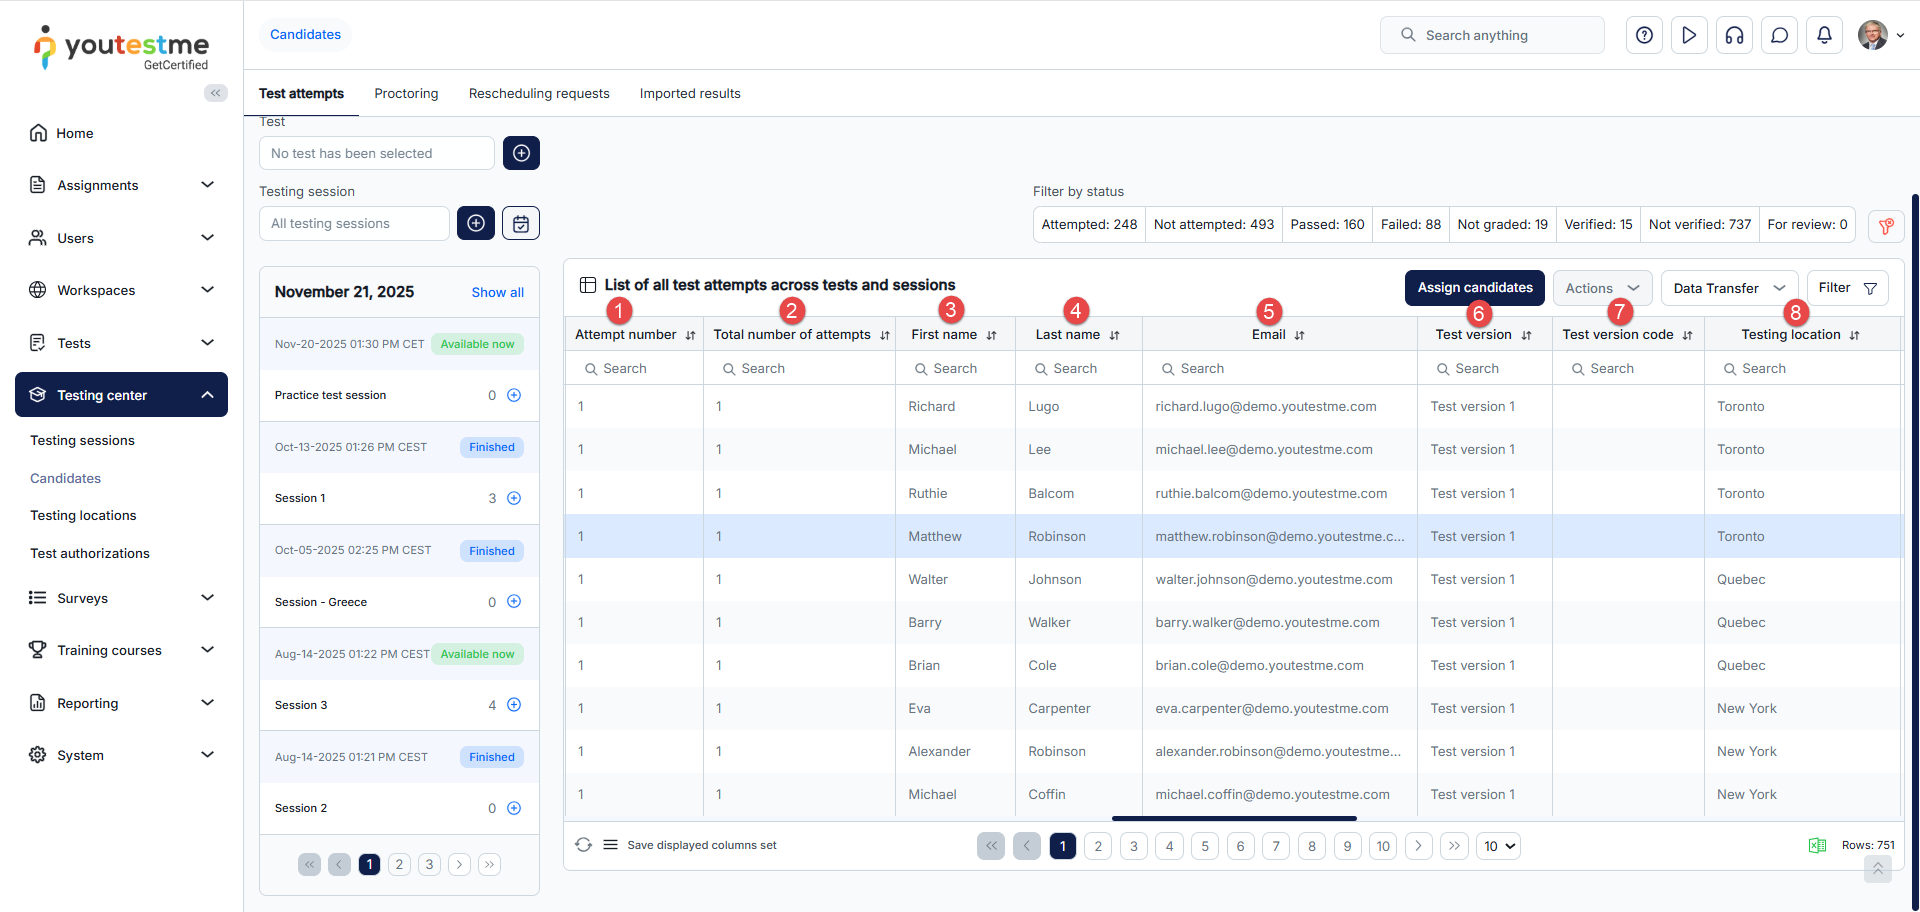
Task: Open the help question mark icon
Action: pos(1644,35)
